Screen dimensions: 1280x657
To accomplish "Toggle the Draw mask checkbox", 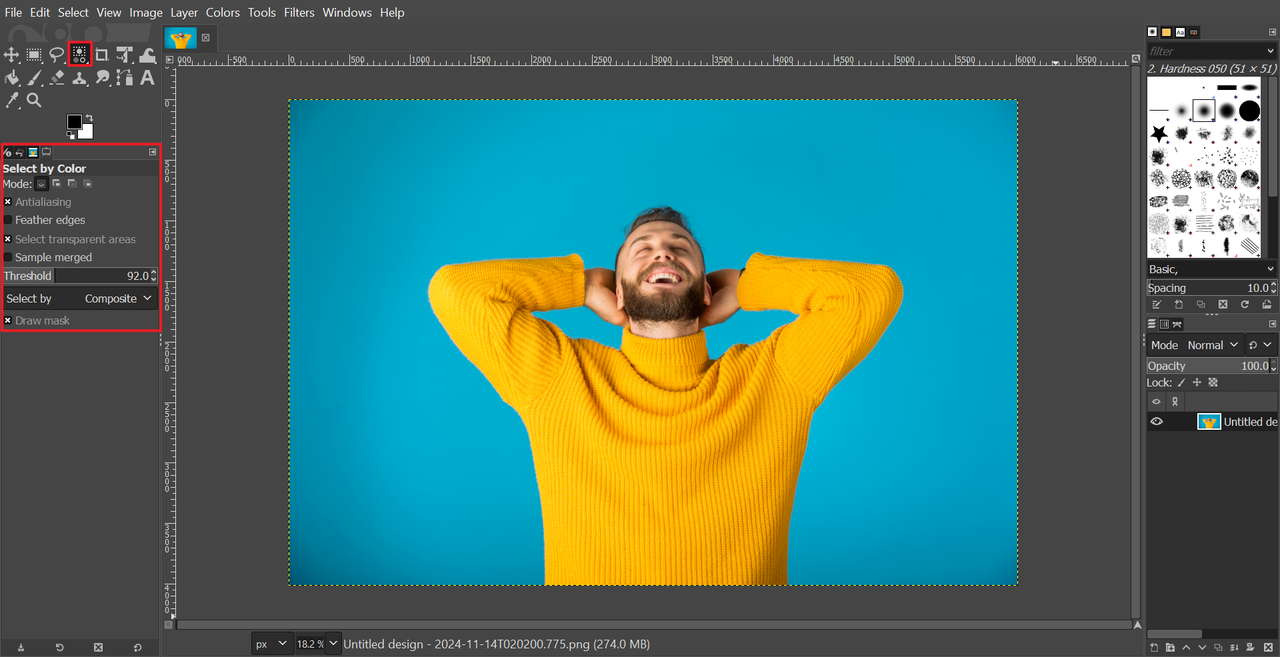I will click(8, 320).
